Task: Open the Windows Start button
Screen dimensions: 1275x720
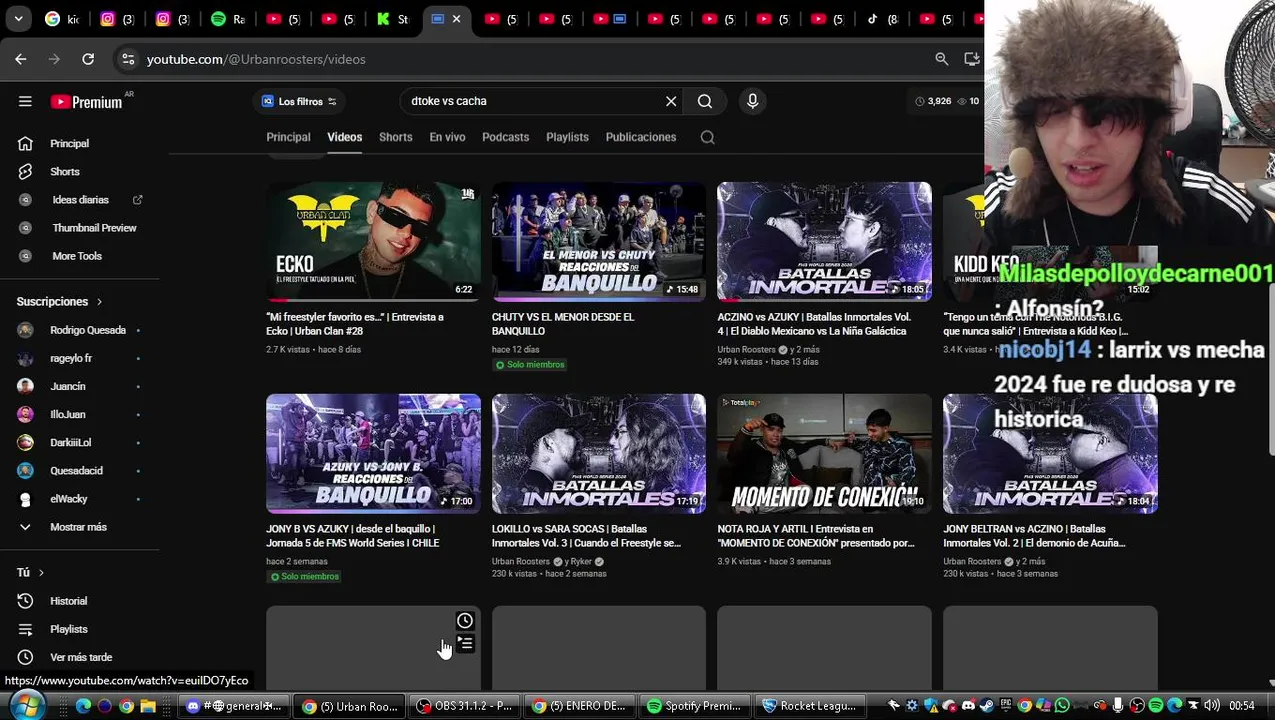Action: pyautogui.click(x=25, y=705)
